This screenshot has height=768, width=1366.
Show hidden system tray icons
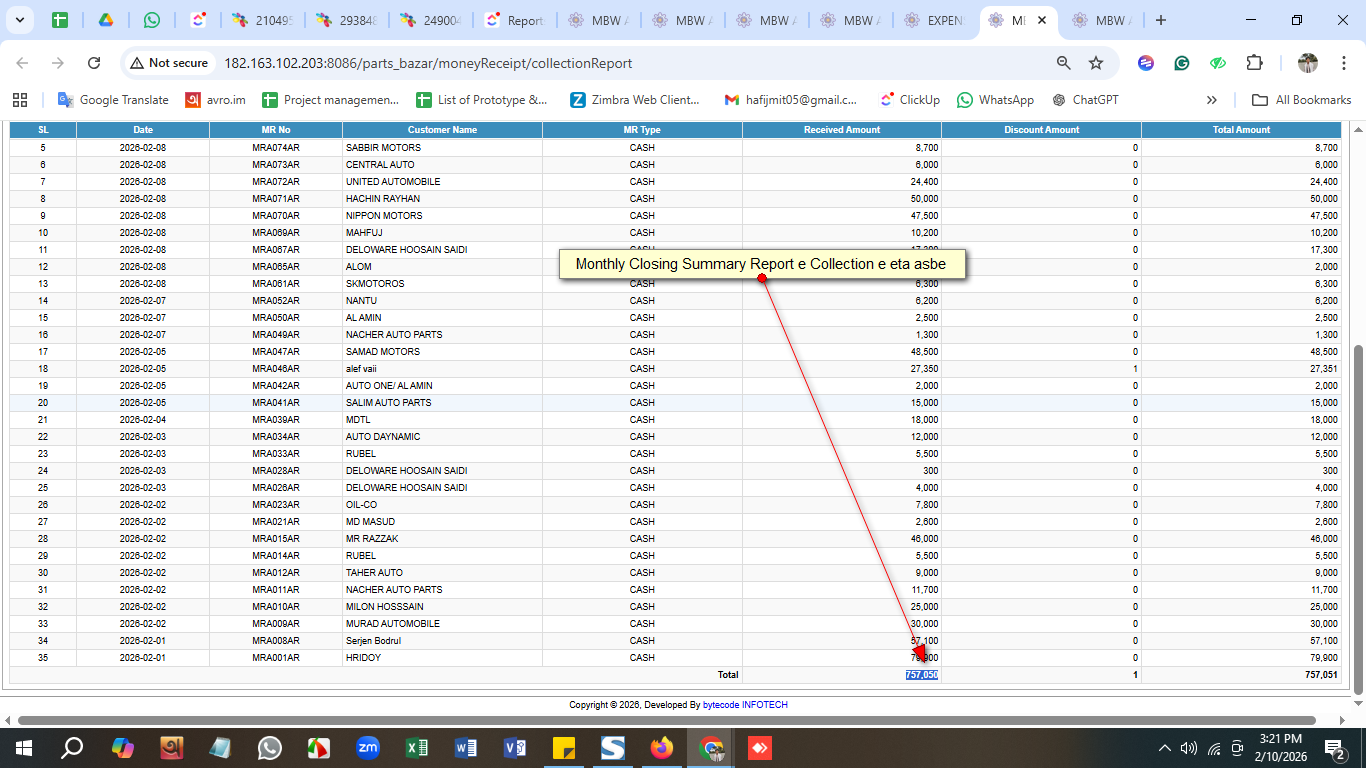click(1164, 748)
